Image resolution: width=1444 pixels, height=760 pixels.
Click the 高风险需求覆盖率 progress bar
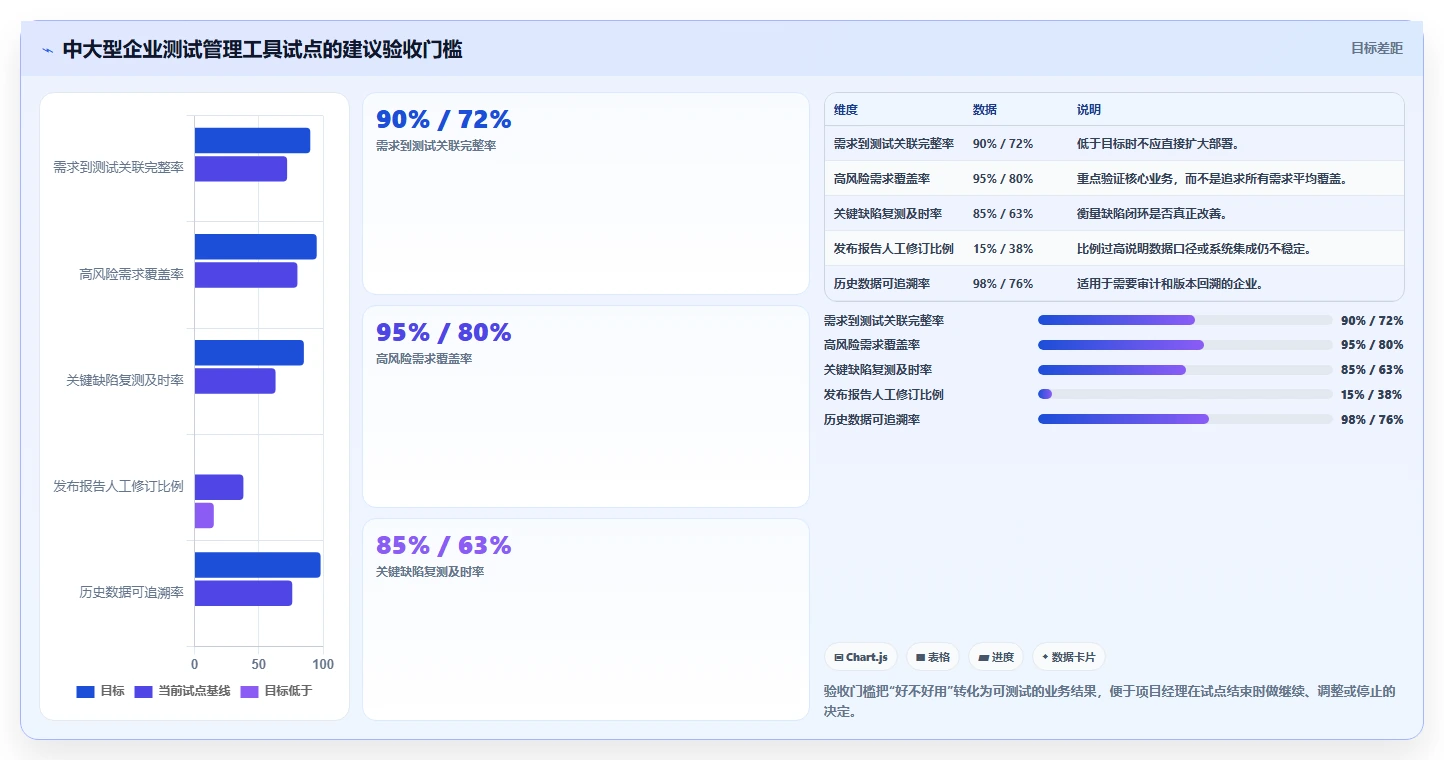tap(1185, 345)
